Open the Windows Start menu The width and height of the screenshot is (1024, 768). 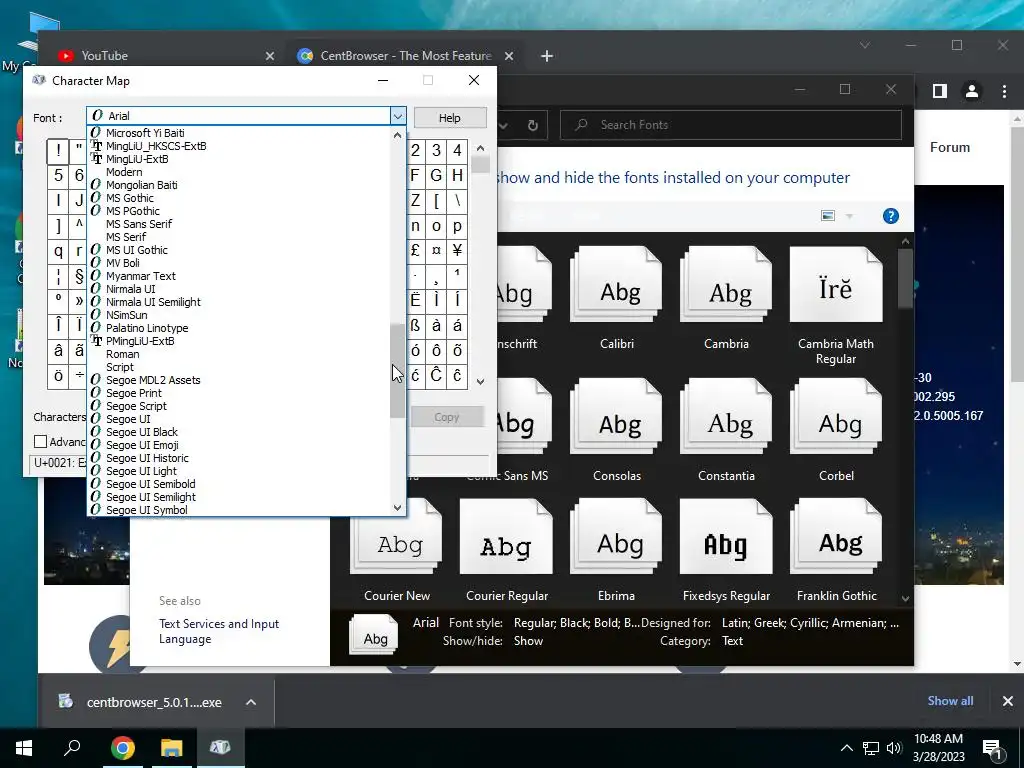coord(24,748)
